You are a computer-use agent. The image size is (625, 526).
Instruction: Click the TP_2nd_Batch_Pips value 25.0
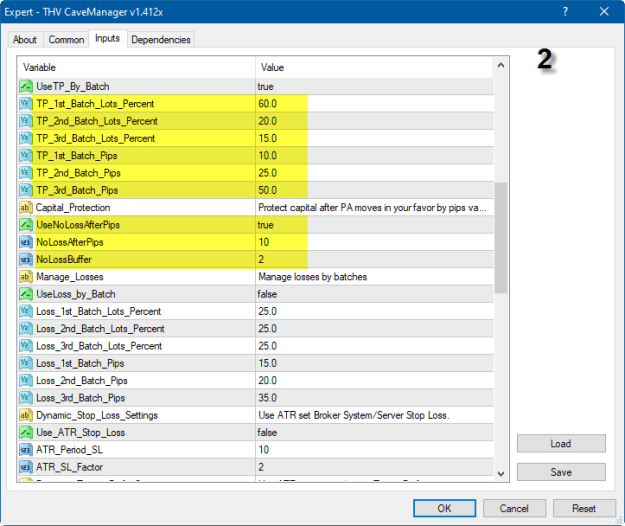pos(267,173)
